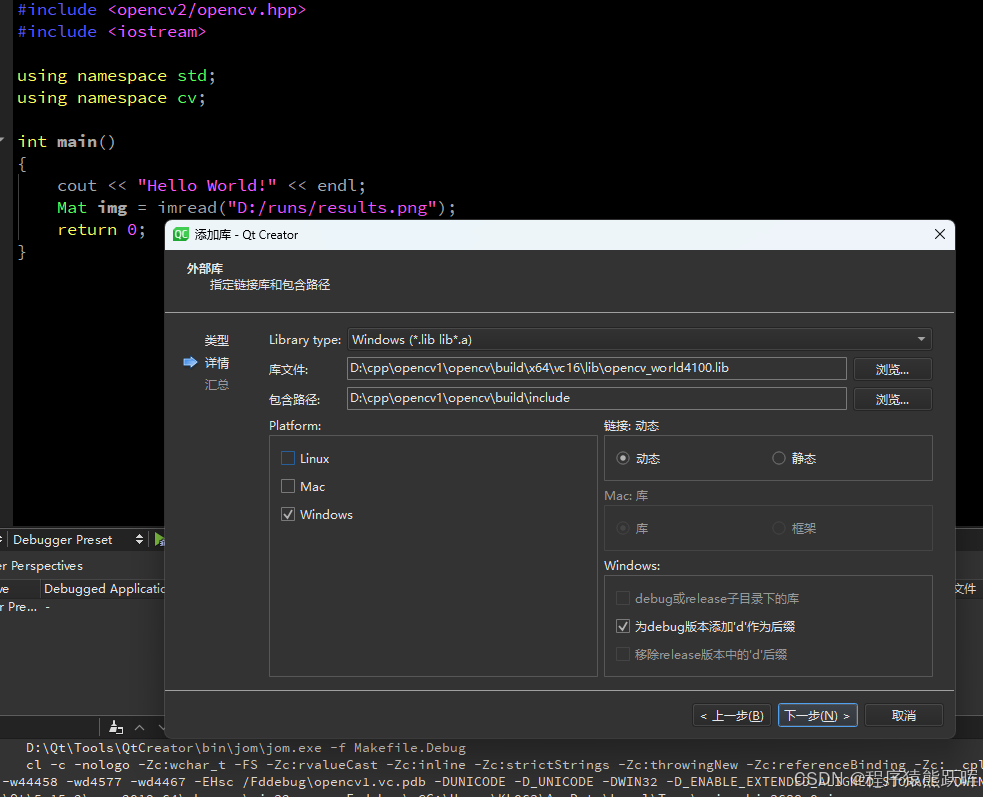Go back to the previous wizard step
983x797 pixels.
click(x=732, y=715)
